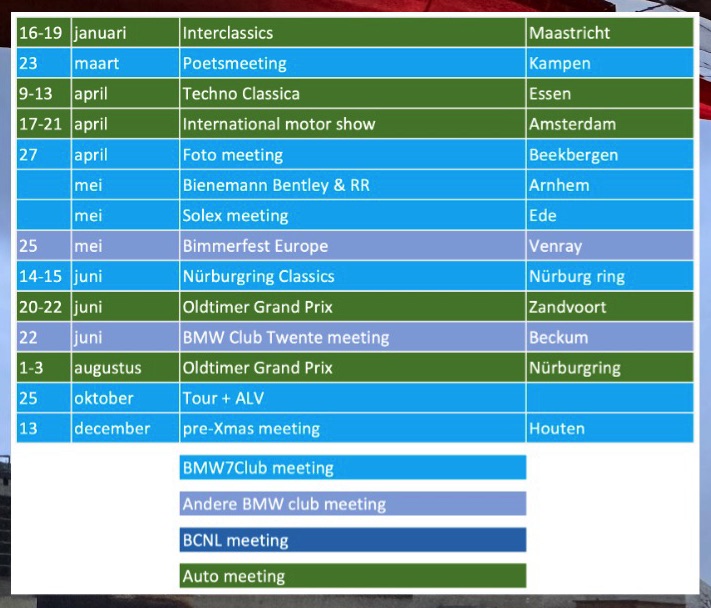The image size is (711, 608).
Task: Click 'Bienemann Bentley & RR' cell
Action: (352, 185)
